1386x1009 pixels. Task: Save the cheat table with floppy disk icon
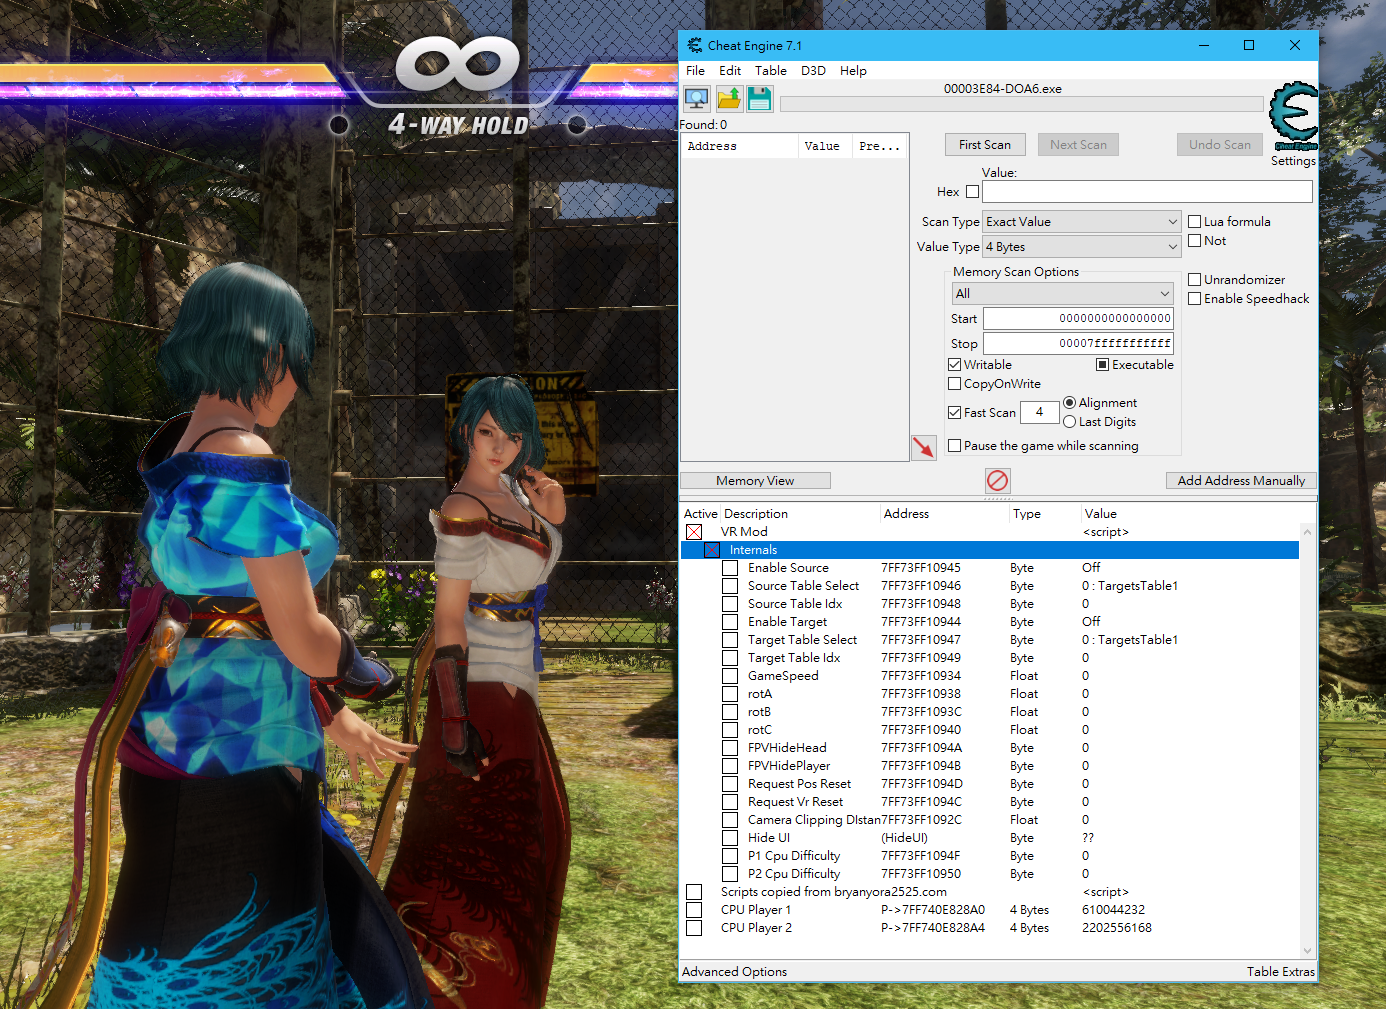tap(759, 98)
